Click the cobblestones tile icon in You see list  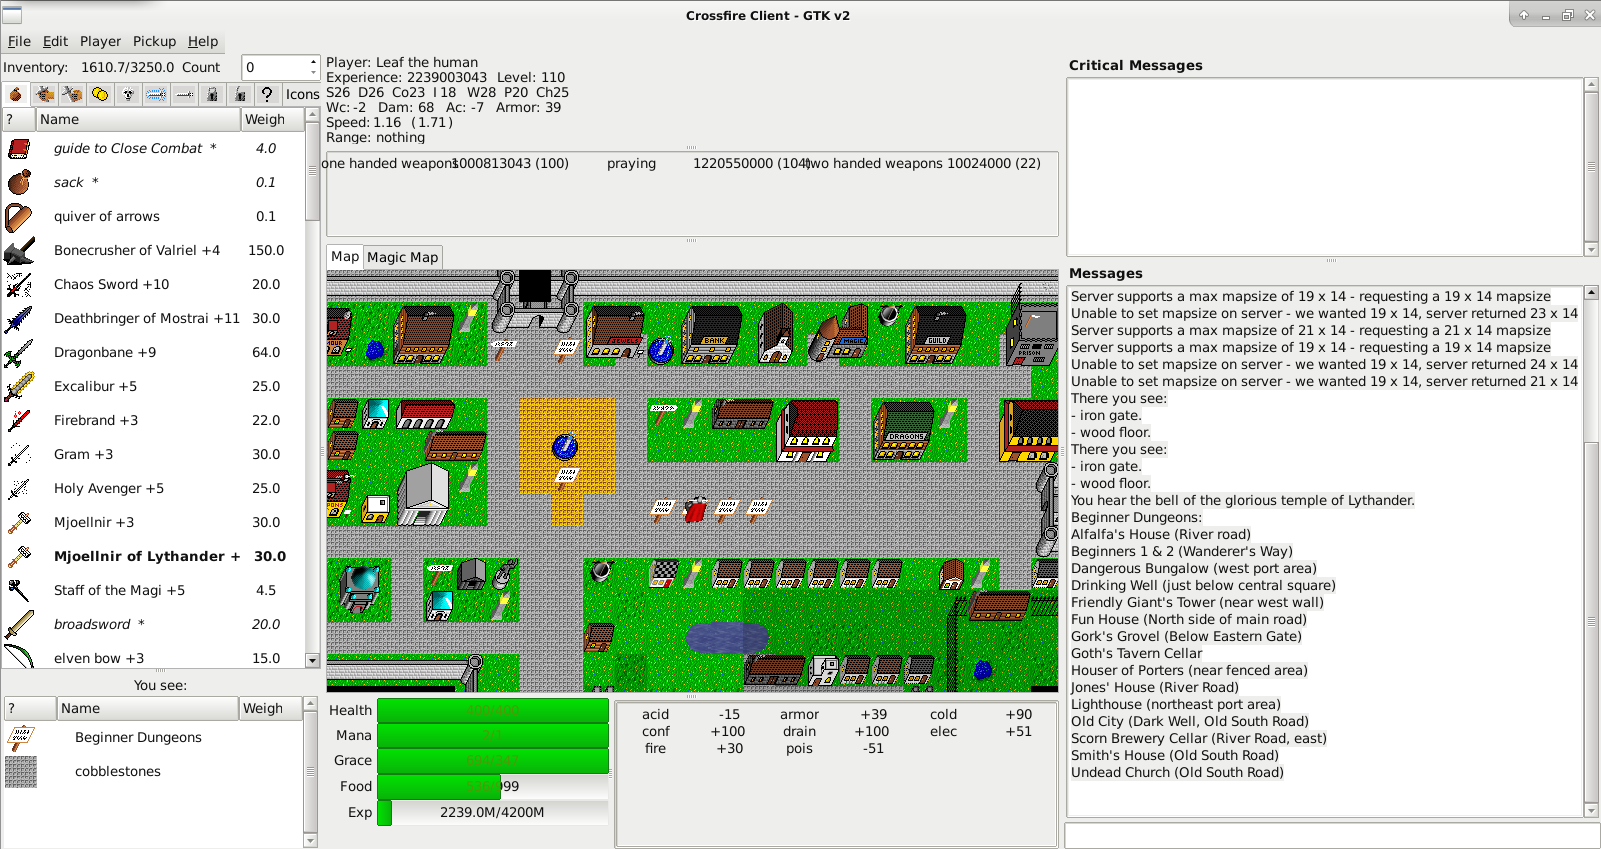21,772
